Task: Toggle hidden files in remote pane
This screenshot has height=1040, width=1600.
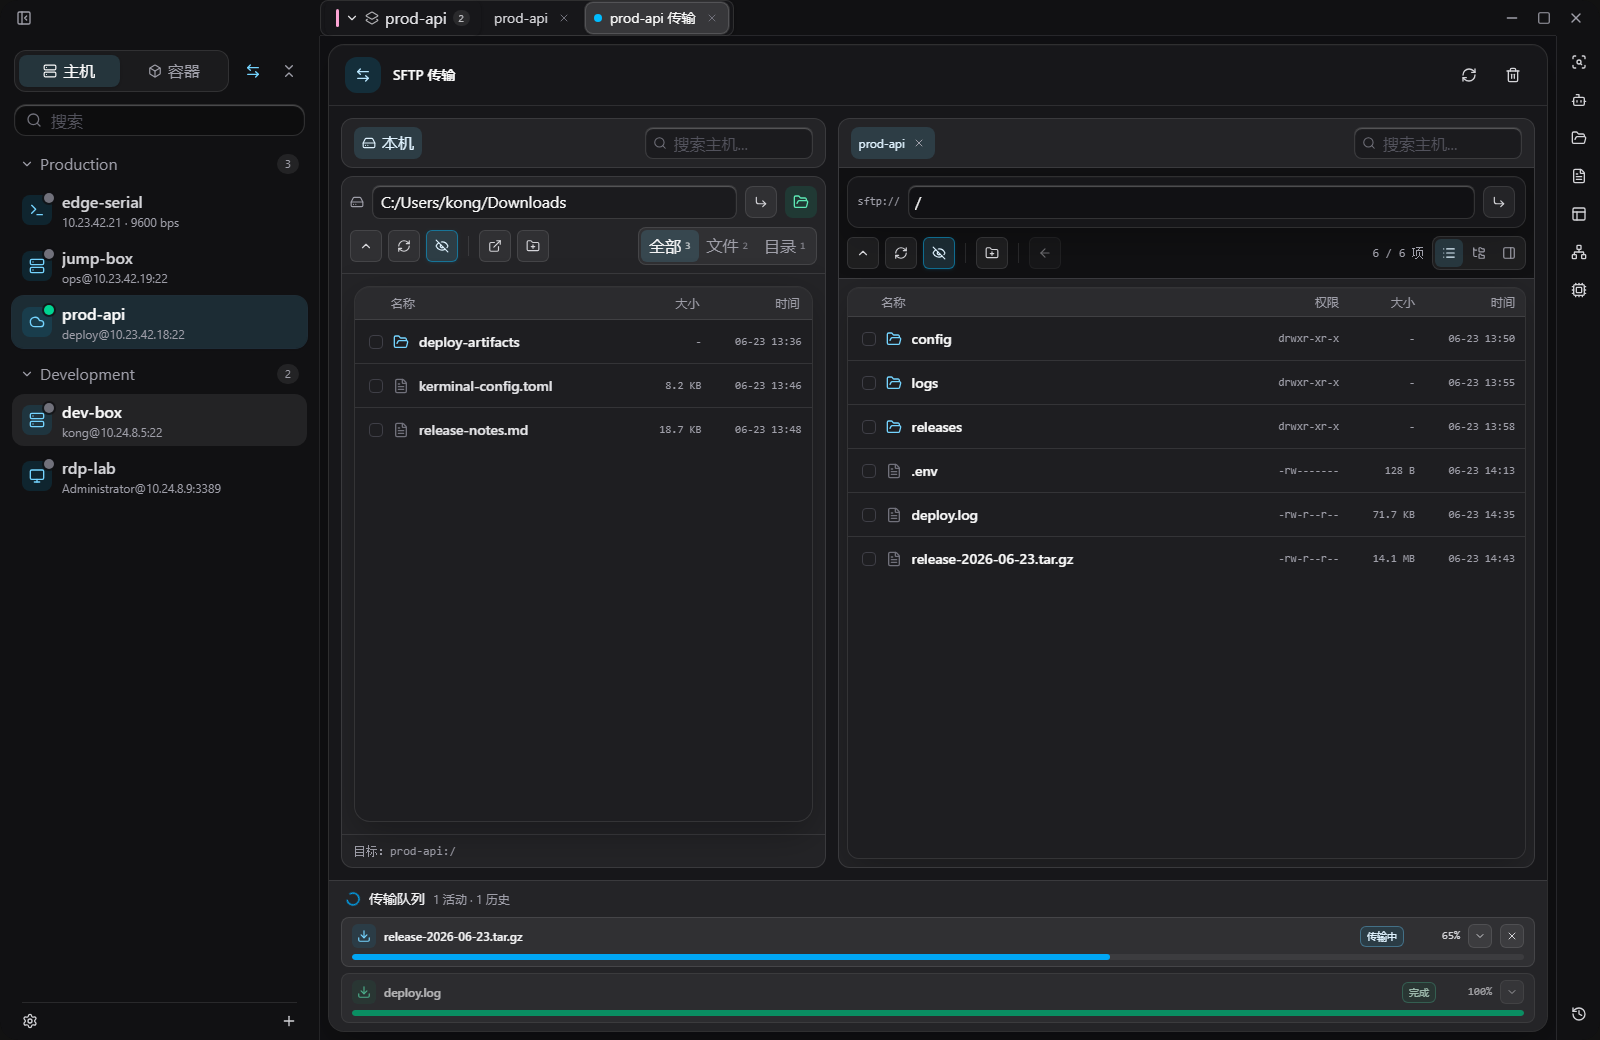Action: (939, 253)
